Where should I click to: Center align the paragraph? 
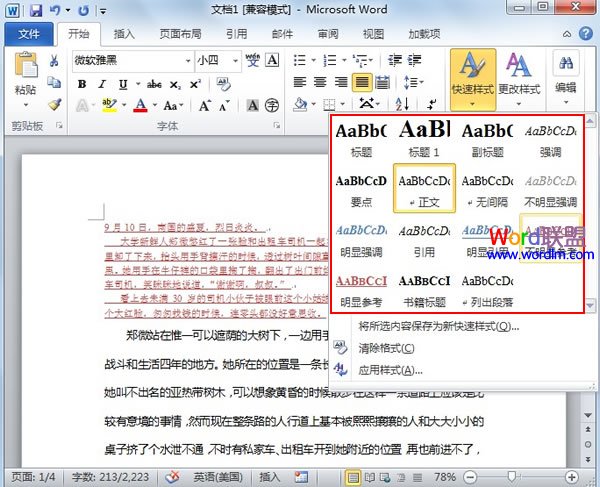(320, 82)
